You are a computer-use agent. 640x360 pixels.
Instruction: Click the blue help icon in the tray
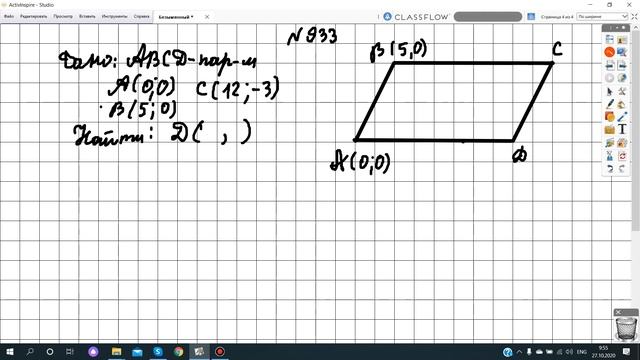tap(507, 352)
